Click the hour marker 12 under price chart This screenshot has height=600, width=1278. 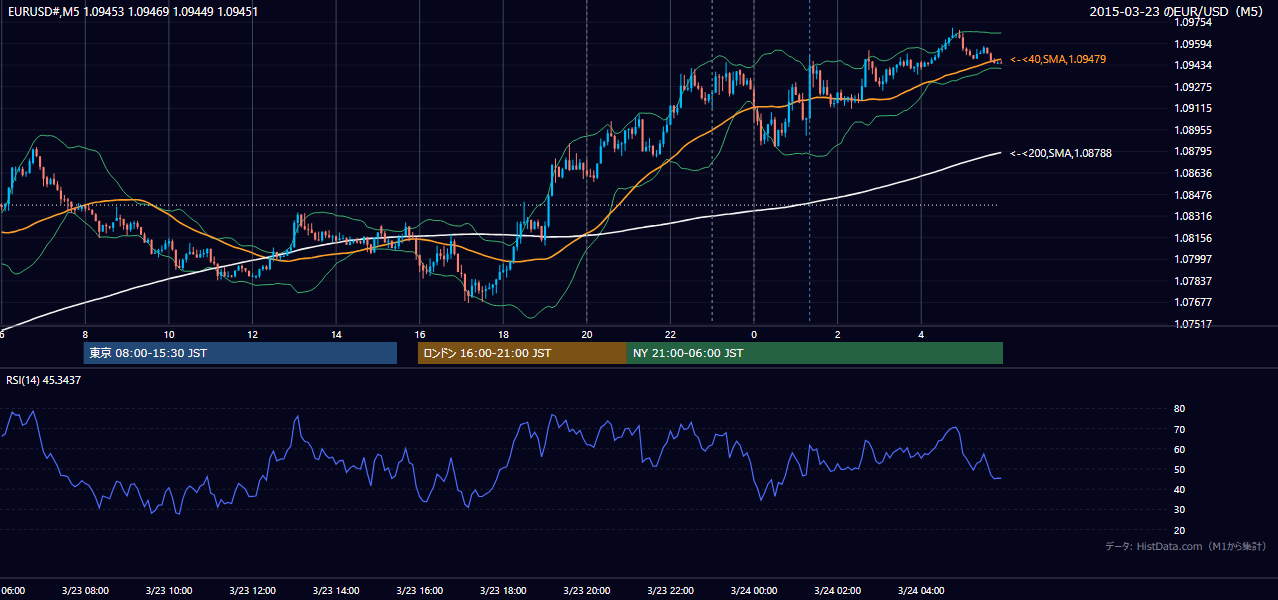(252, 334)
